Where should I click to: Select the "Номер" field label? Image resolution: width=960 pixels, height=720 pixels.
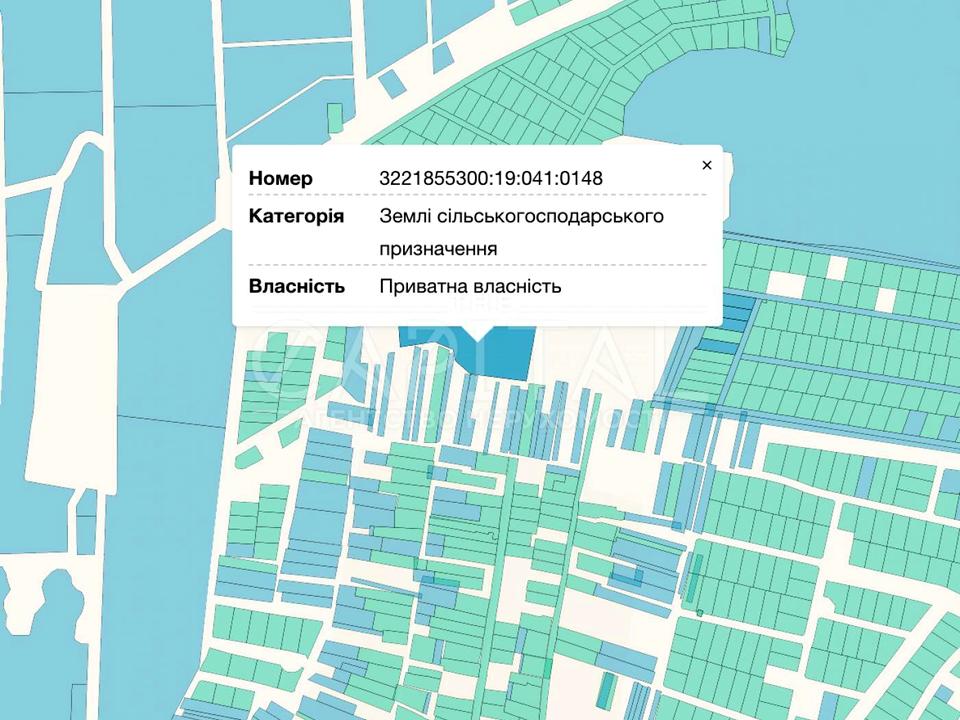pos(281,178)
